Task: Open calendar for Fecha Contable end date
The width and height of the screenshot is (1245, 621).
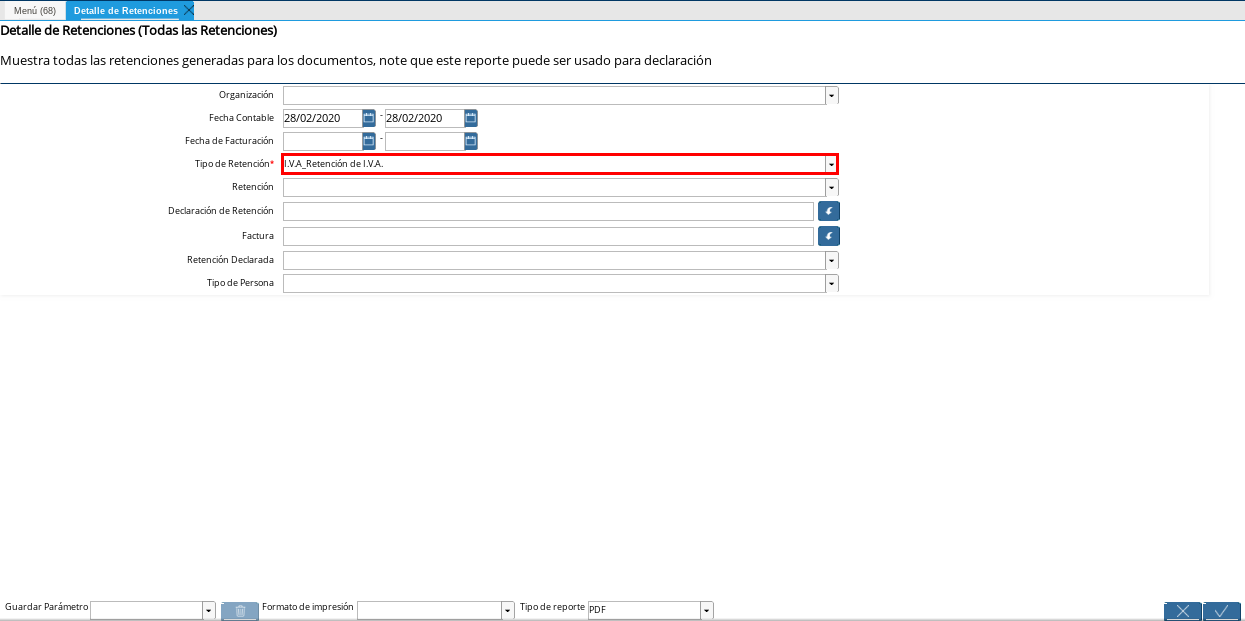Action: pos(471,118)
